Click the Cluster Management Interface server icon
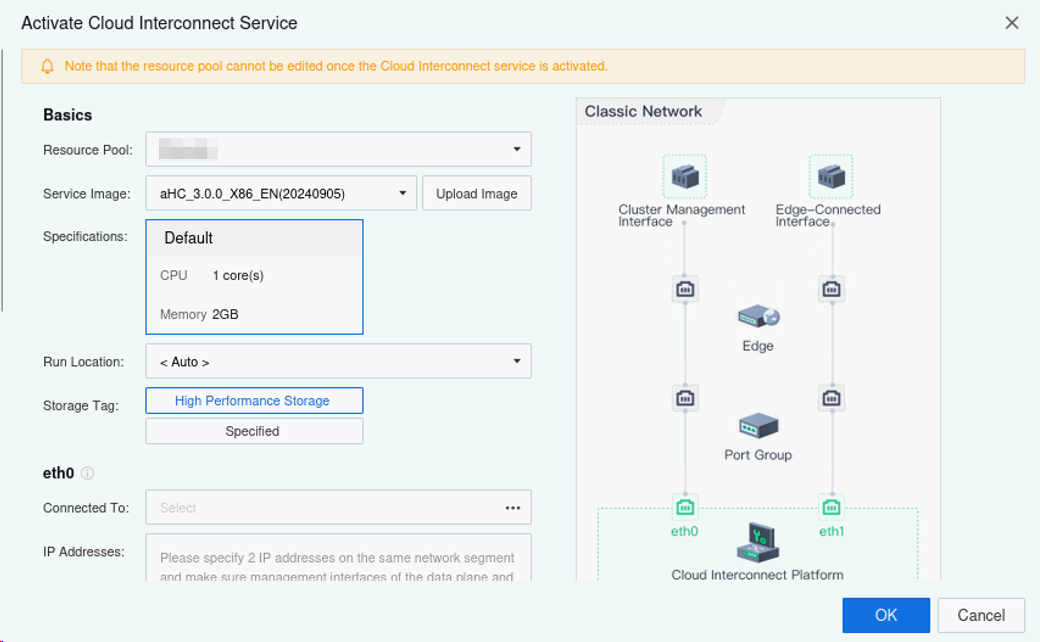Viewport: 1040px width, 642px height. (x=685, y=176)
